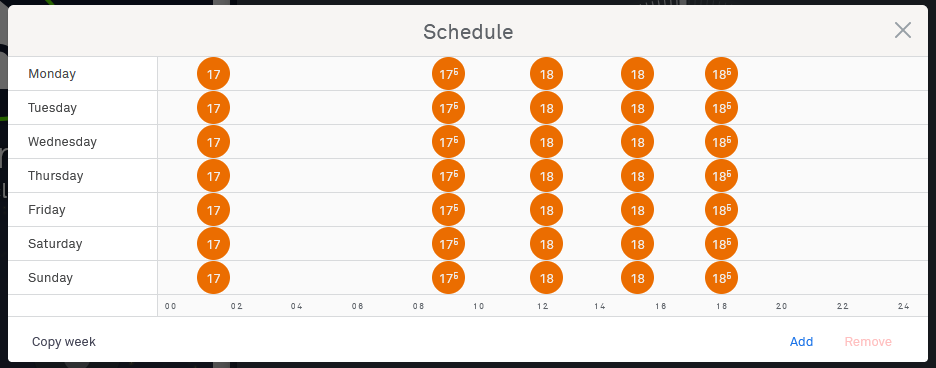The image size is (936, 368).
Task: Select the Sunday row label
Action: tap(50, 278)
